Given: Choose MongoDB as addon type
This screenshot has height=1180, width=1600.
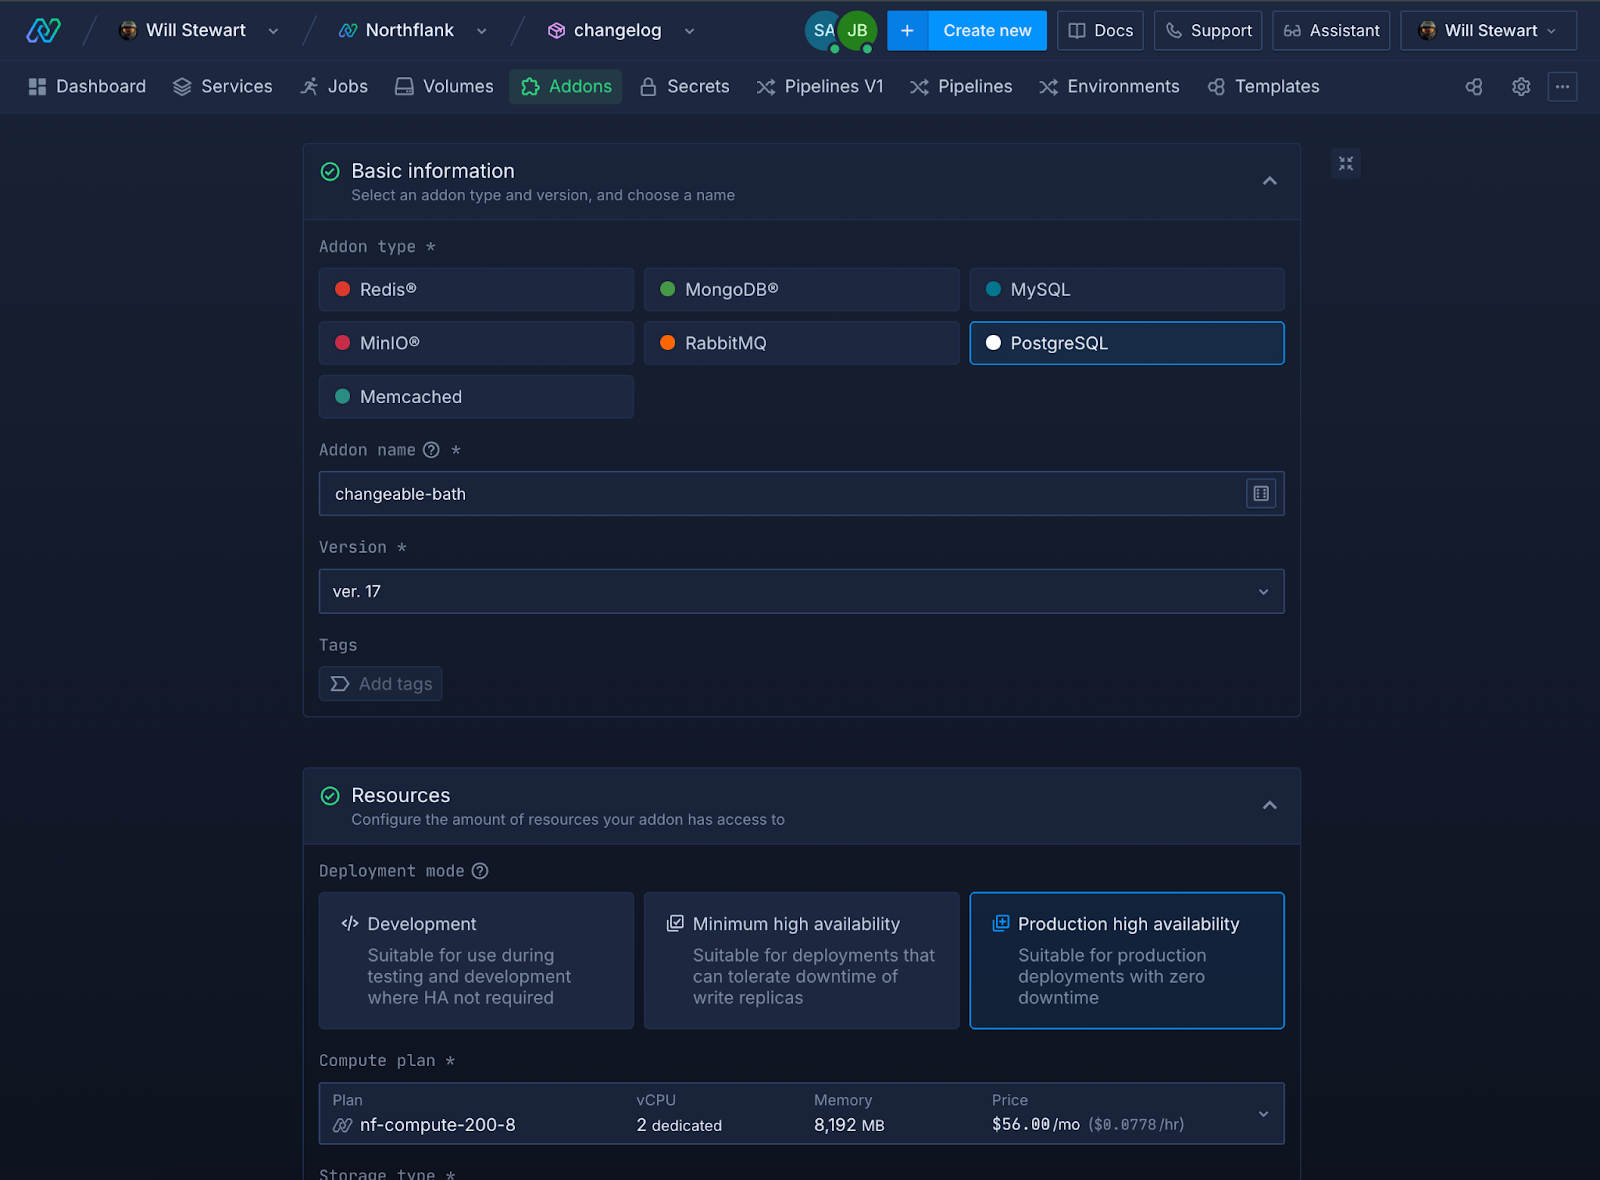Looking at the screenshot, I should (801, 289).
